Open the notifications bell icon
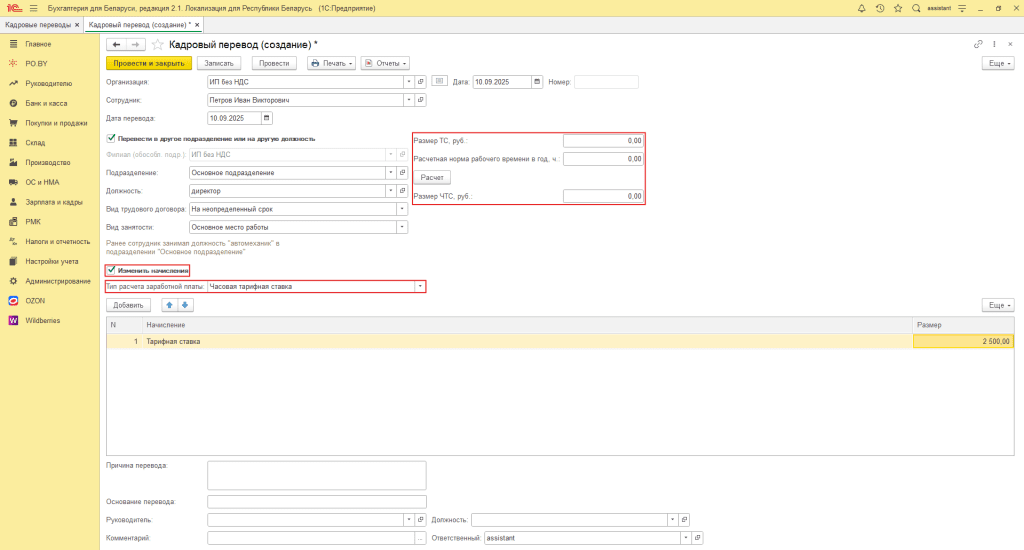This screenshot has width=1024, height=550. click(x=861, y=8)
